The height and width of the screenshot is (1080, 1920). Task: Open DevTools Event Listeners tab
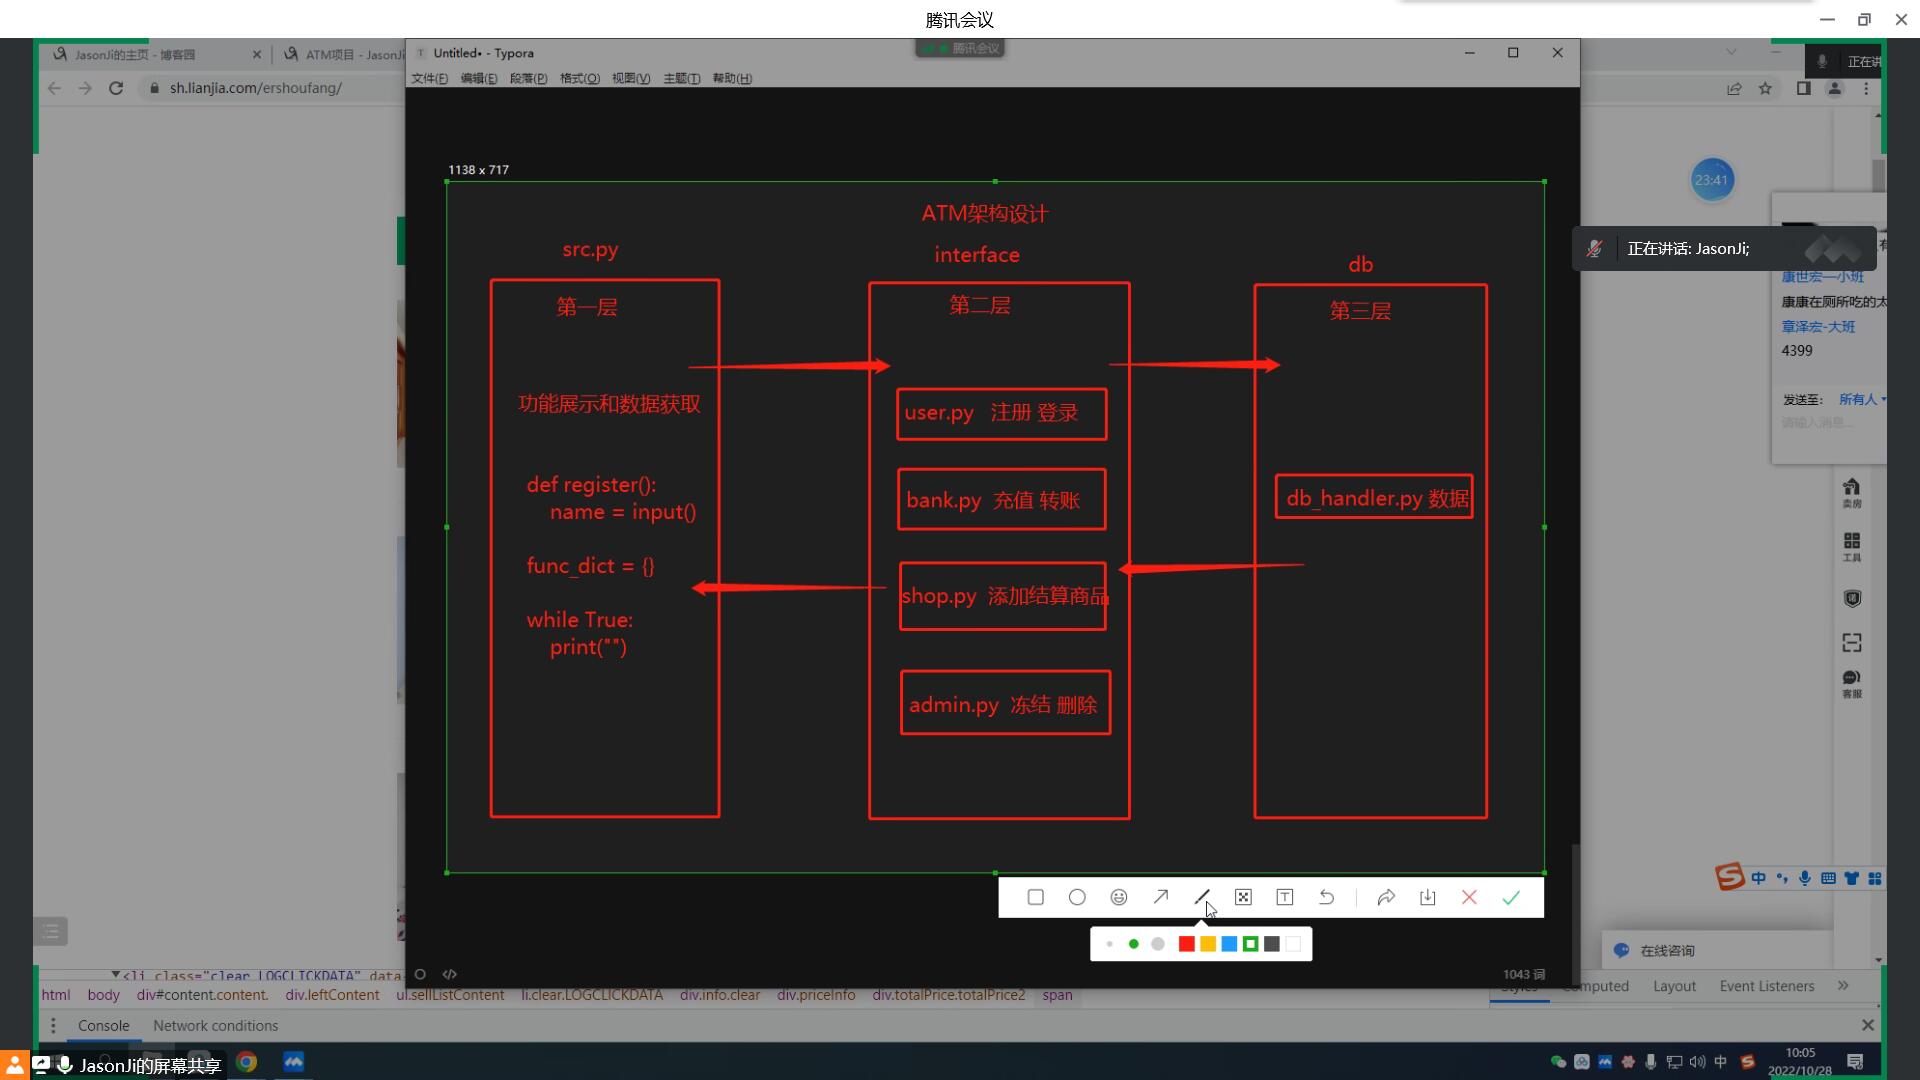click(x=1767, y=986)
